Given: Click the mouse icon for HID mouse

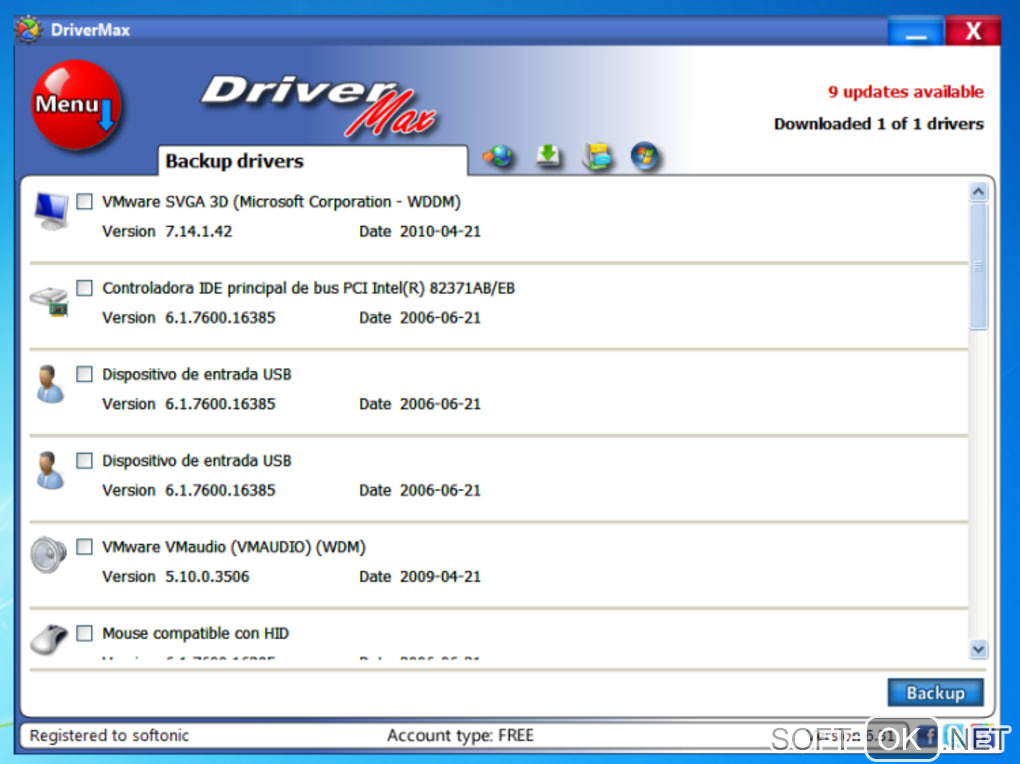Looking at the screenshot, I should [x=49, y=639].
